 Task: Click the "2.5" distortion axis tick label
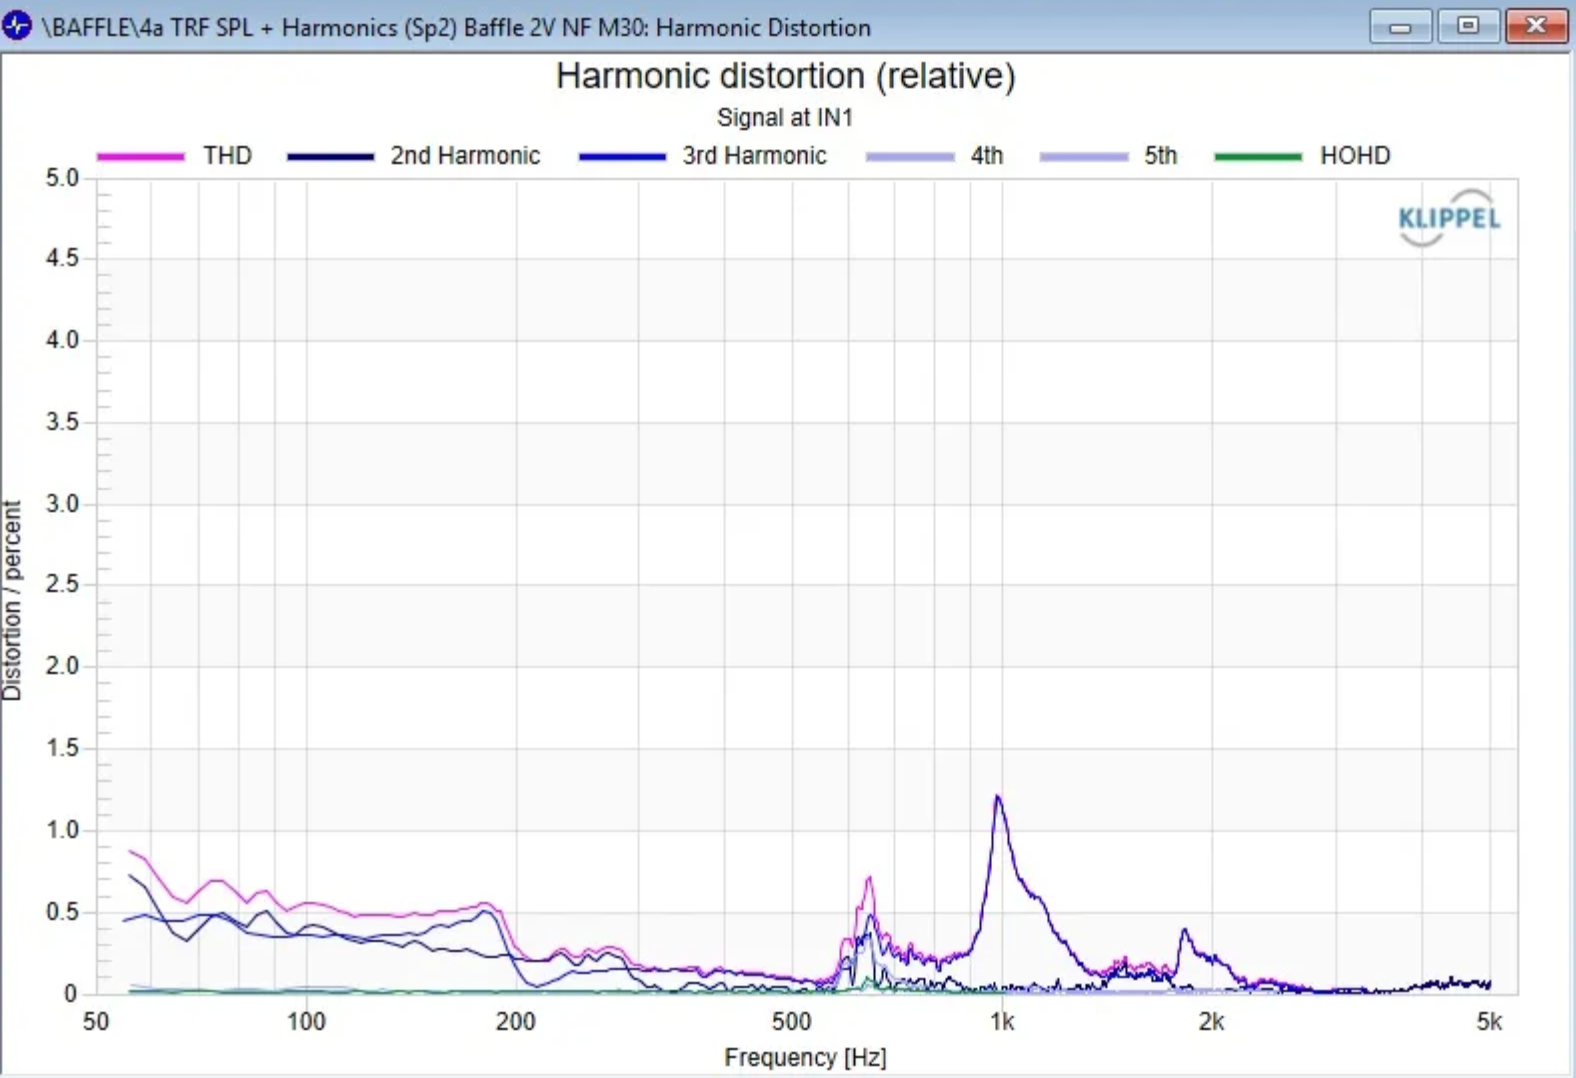[62, 584]
